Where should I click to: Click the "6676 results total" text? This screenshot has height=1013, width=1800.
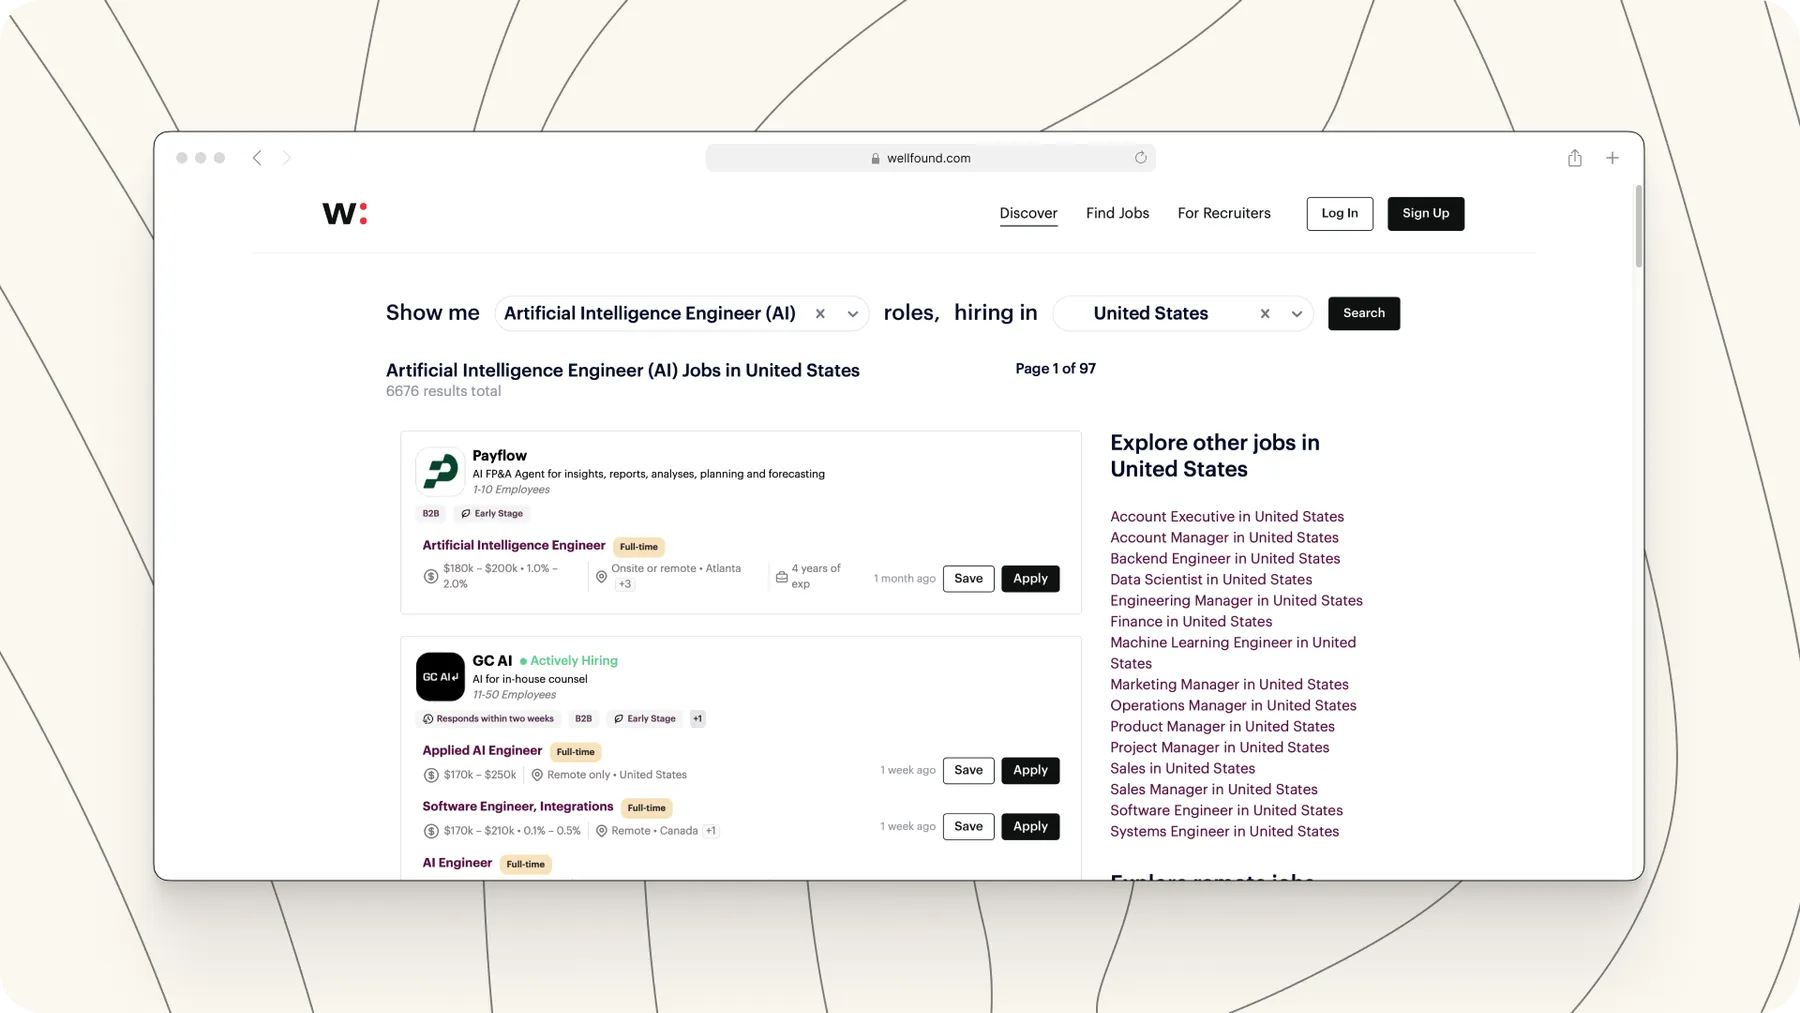(x=443, y=392)
